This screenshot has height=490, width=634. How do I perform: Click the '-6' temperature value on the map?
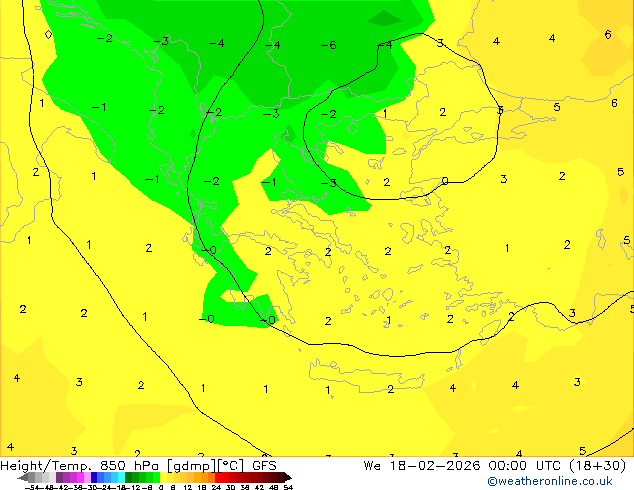(329, 45)
